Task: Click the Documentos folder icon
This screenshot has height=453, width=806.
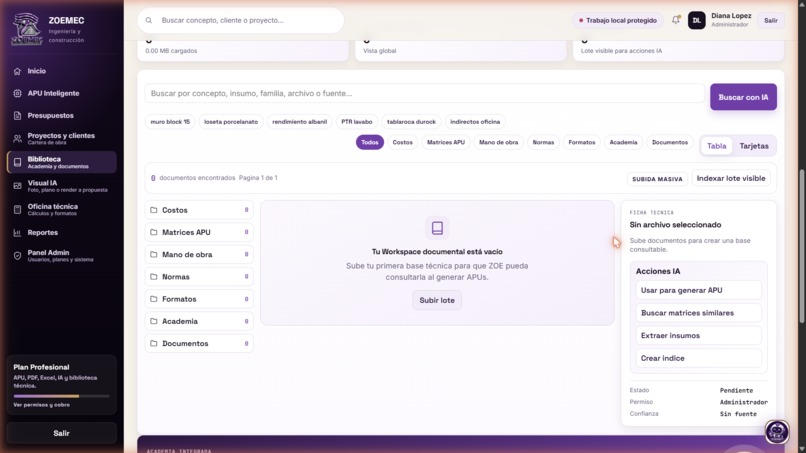Action: tap(154, 343)
